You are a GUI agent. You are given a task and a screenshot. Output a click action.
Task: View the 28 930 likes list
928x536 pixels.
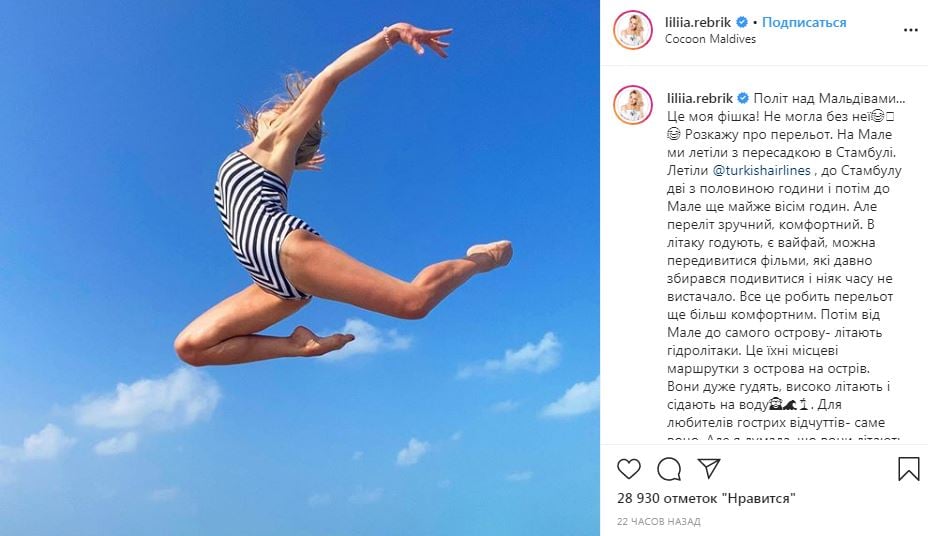pyautogui.click(x=706, y=498)
